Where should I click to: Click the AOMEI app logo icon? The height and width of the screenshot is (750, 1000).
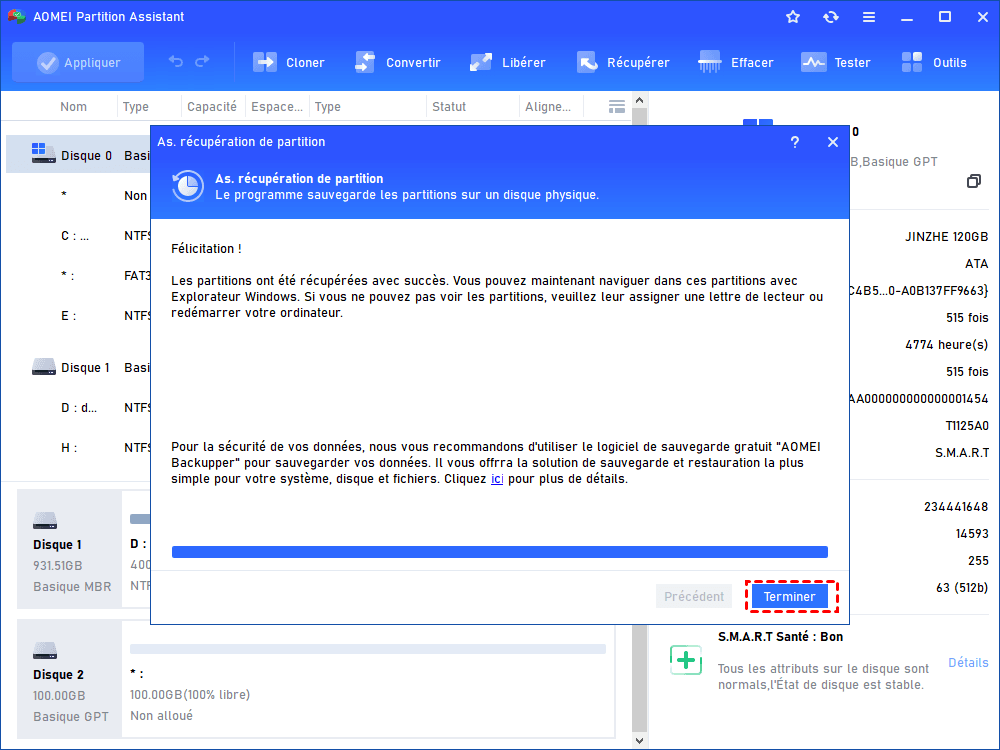click(16, 17)
